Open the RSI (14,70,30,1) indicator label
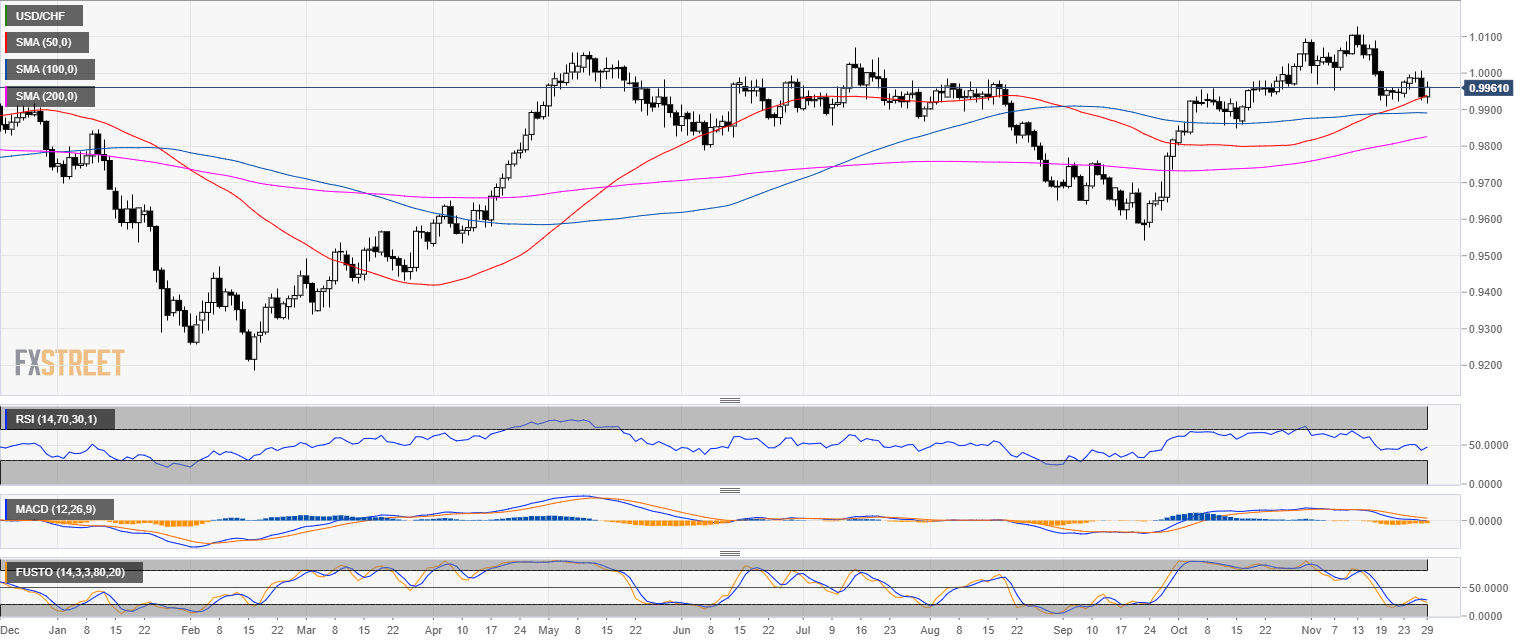 pyautogui.click(x=58, y=419)
